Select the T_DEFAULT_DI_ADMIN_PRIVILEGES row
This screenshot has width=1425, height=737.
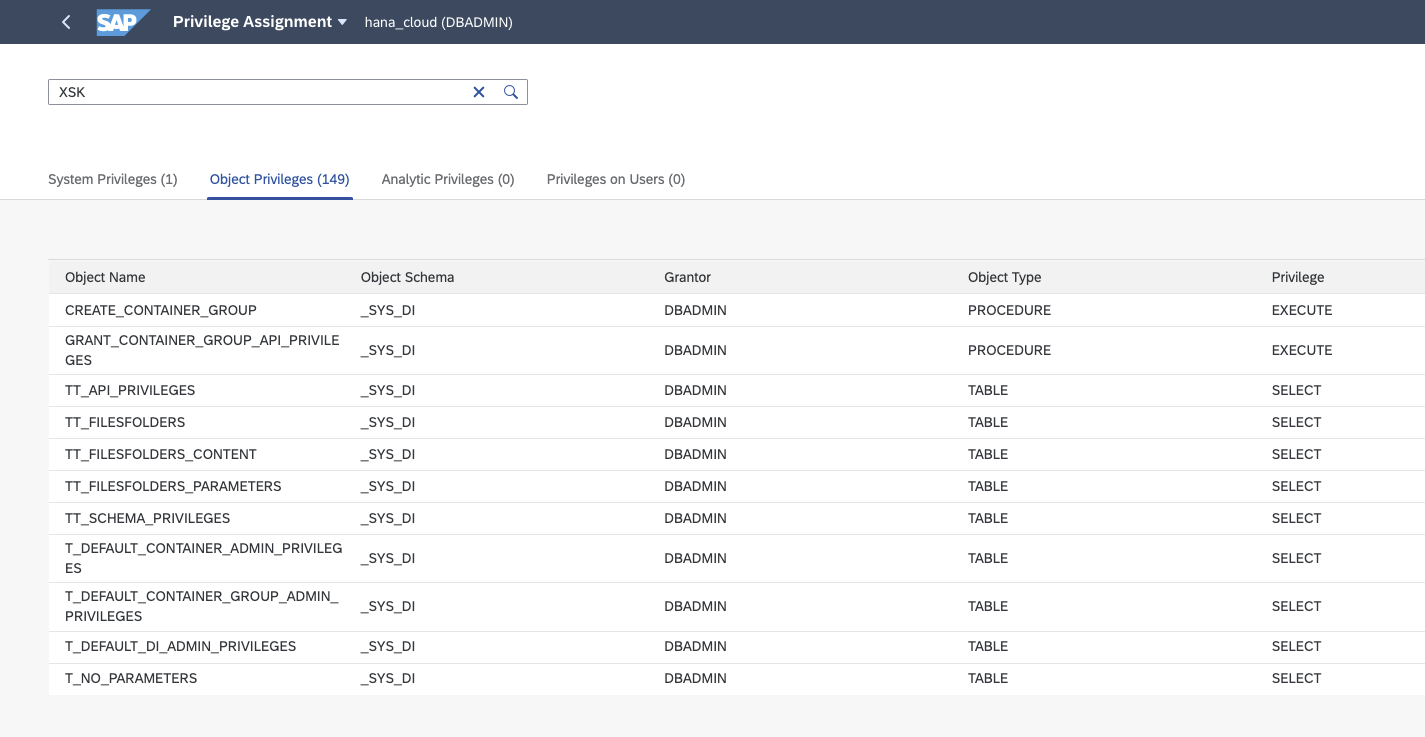point(736,646)
